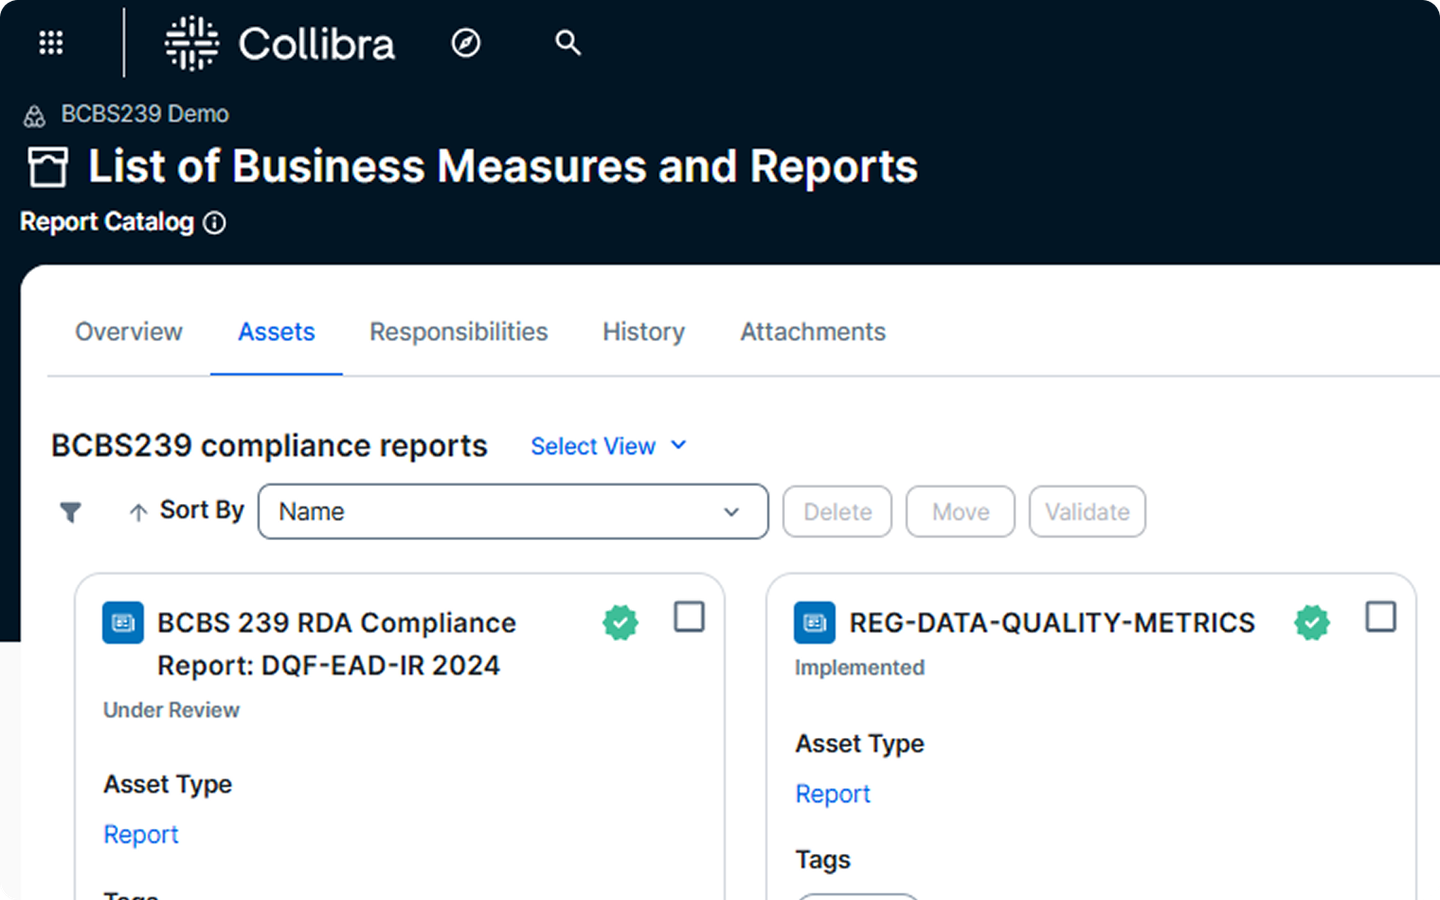Click the Move button

tap(960, 512)
